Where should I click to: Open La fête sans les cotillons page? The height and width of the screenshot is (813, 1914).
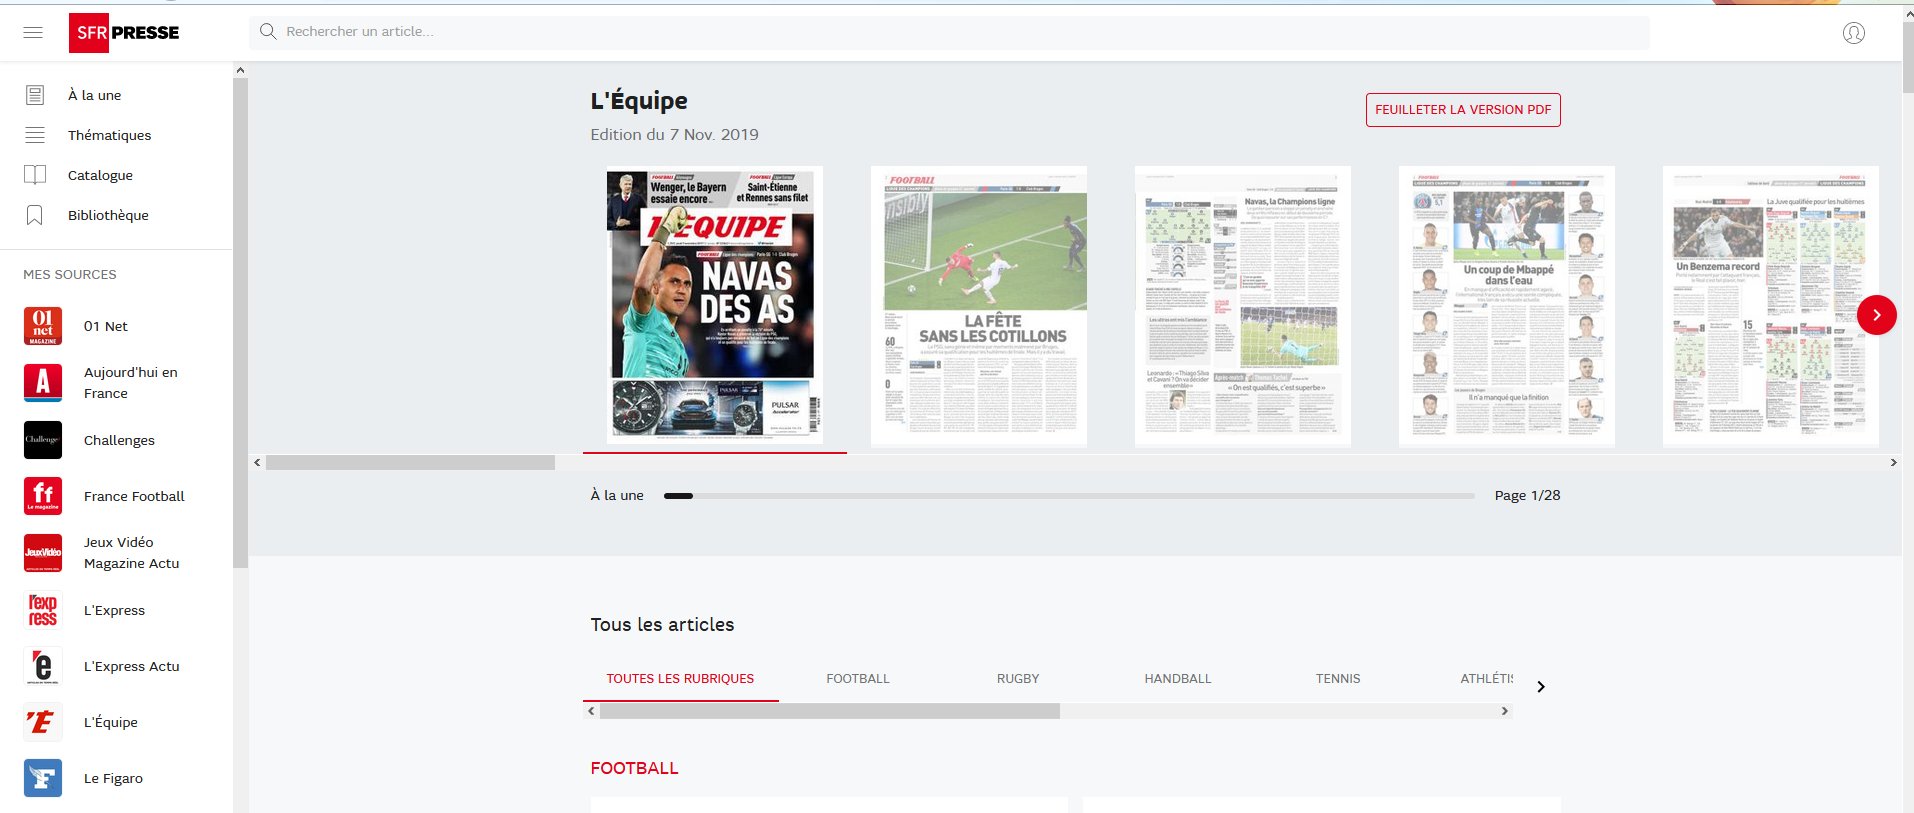978,305
